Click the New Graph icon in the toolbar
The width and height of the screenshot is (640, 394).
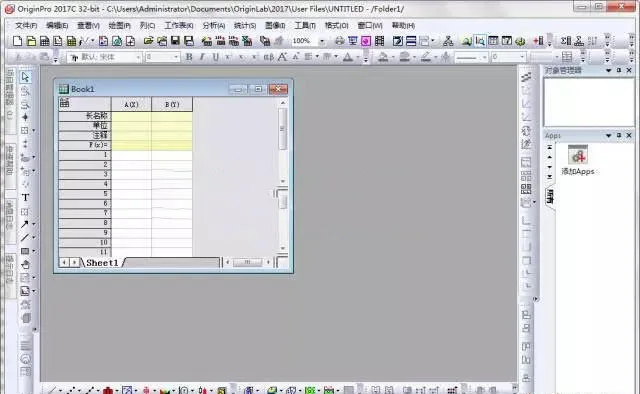58,41
